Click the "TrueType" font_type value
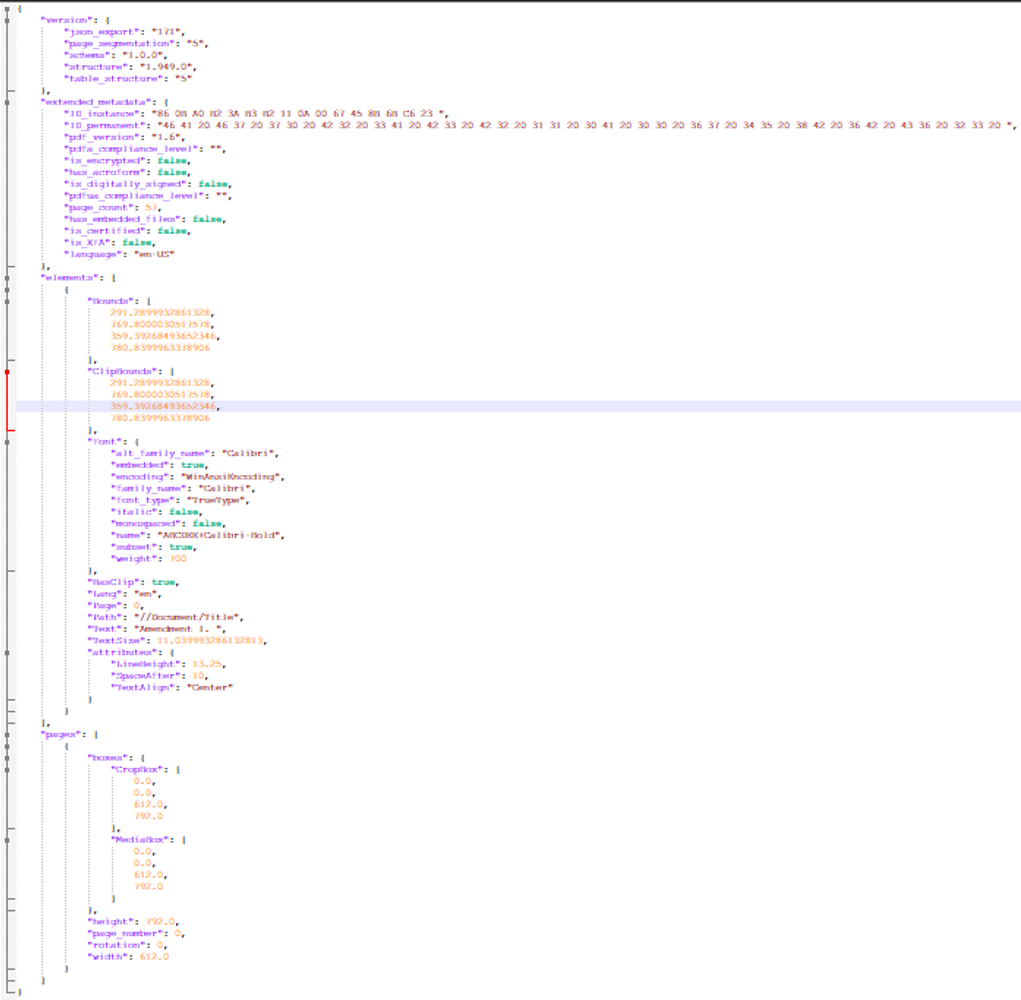This screenshot has height=1000, width=1021. pos(216,501)
